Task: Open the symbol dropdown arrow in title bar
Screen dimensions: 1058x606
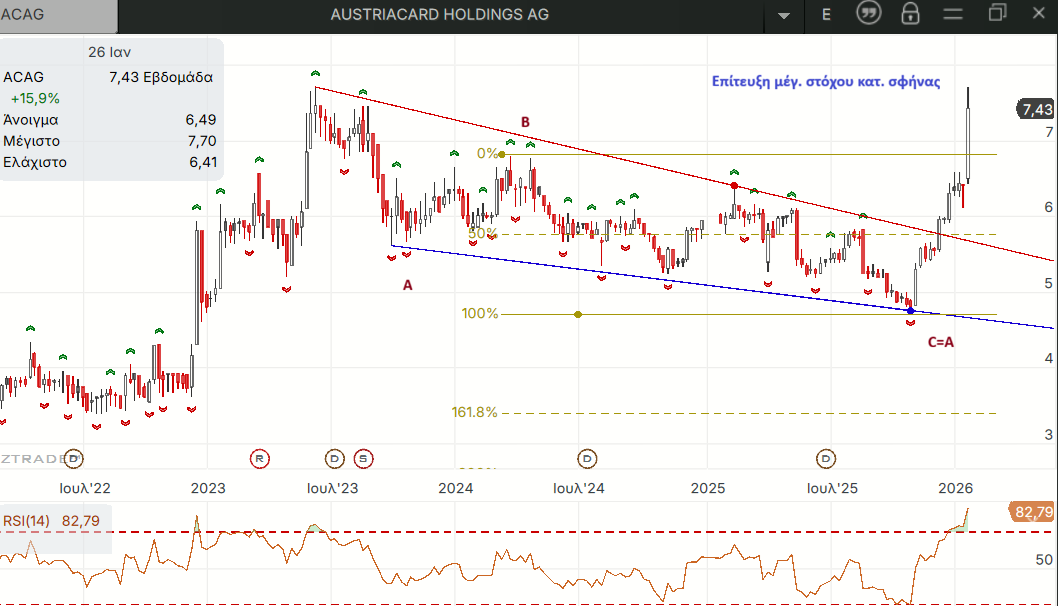Action: tap(783, 16)
